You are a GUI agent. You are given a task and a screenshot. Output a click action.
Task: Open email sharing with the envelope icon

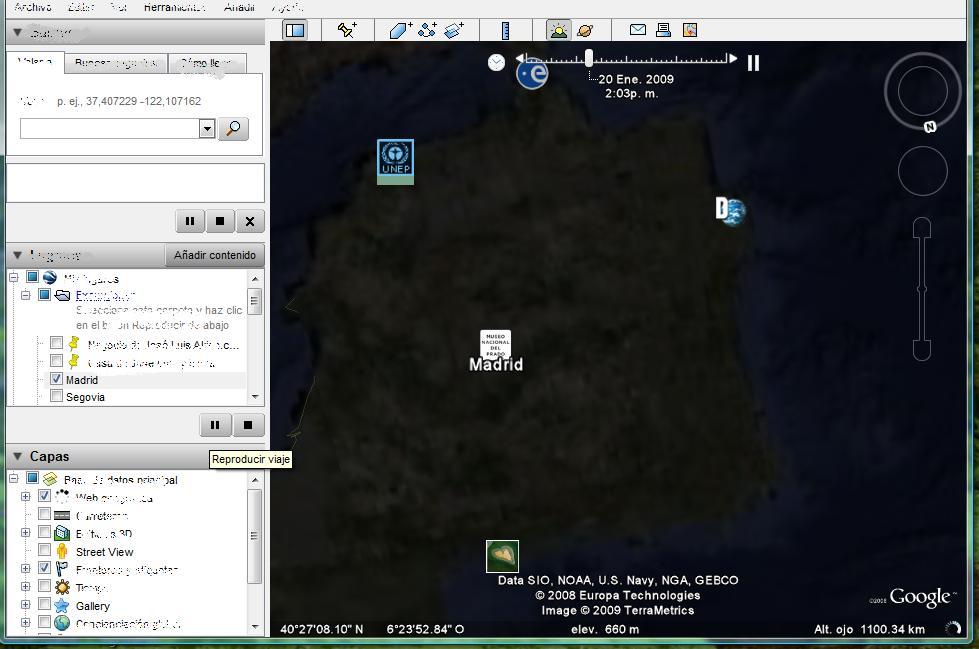click(636, 29)
